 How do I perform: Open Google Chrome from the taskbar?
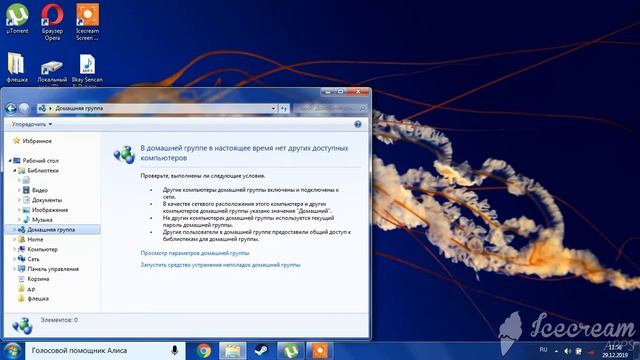click(204, 351)
